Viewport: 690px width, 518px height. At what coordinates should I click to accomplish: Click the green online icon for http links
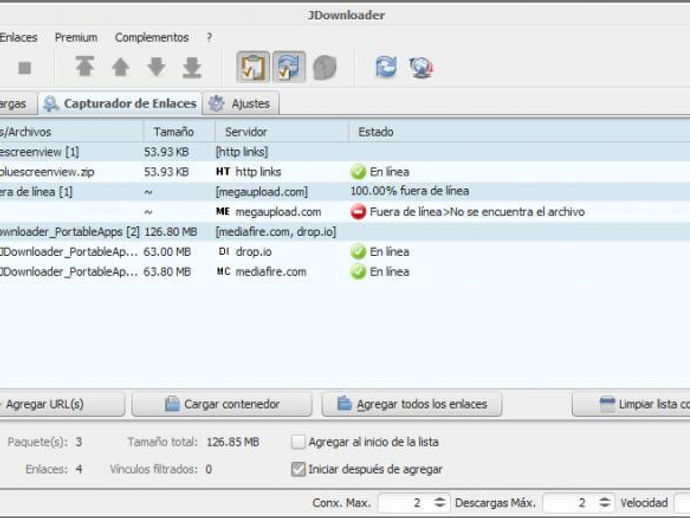point(358,172)
